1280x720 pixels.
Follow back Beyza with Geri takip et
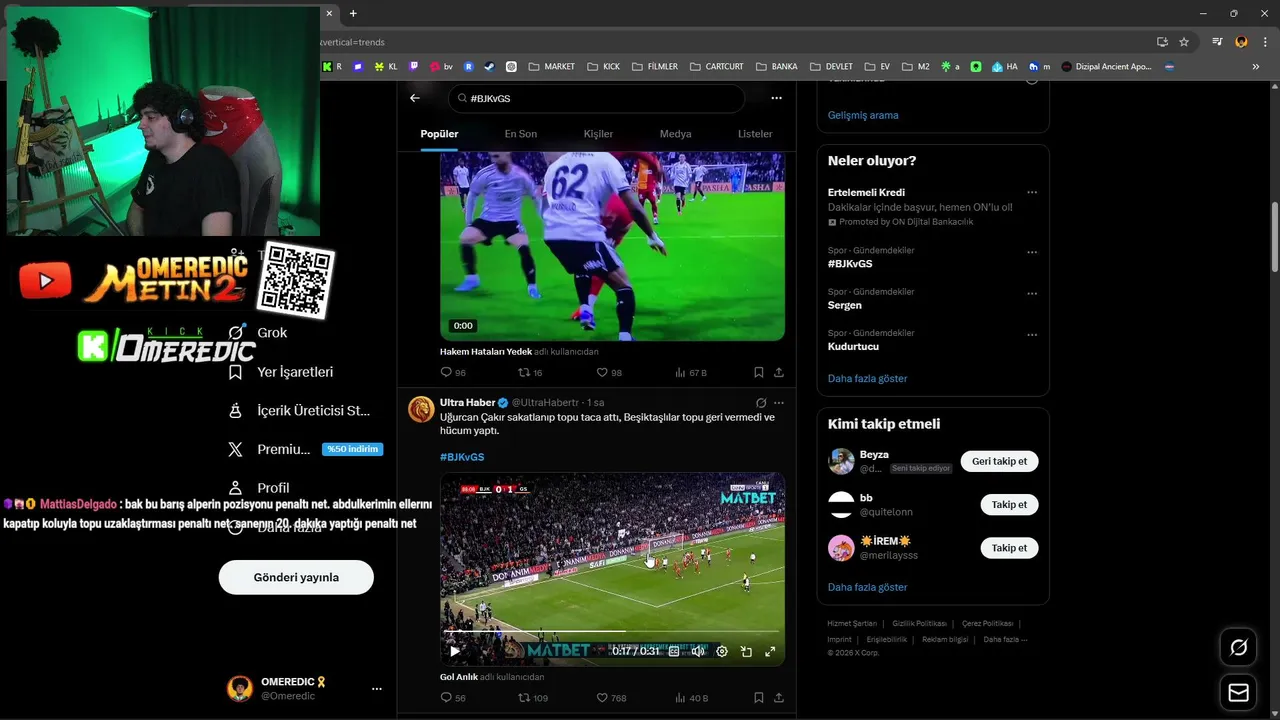999,461
